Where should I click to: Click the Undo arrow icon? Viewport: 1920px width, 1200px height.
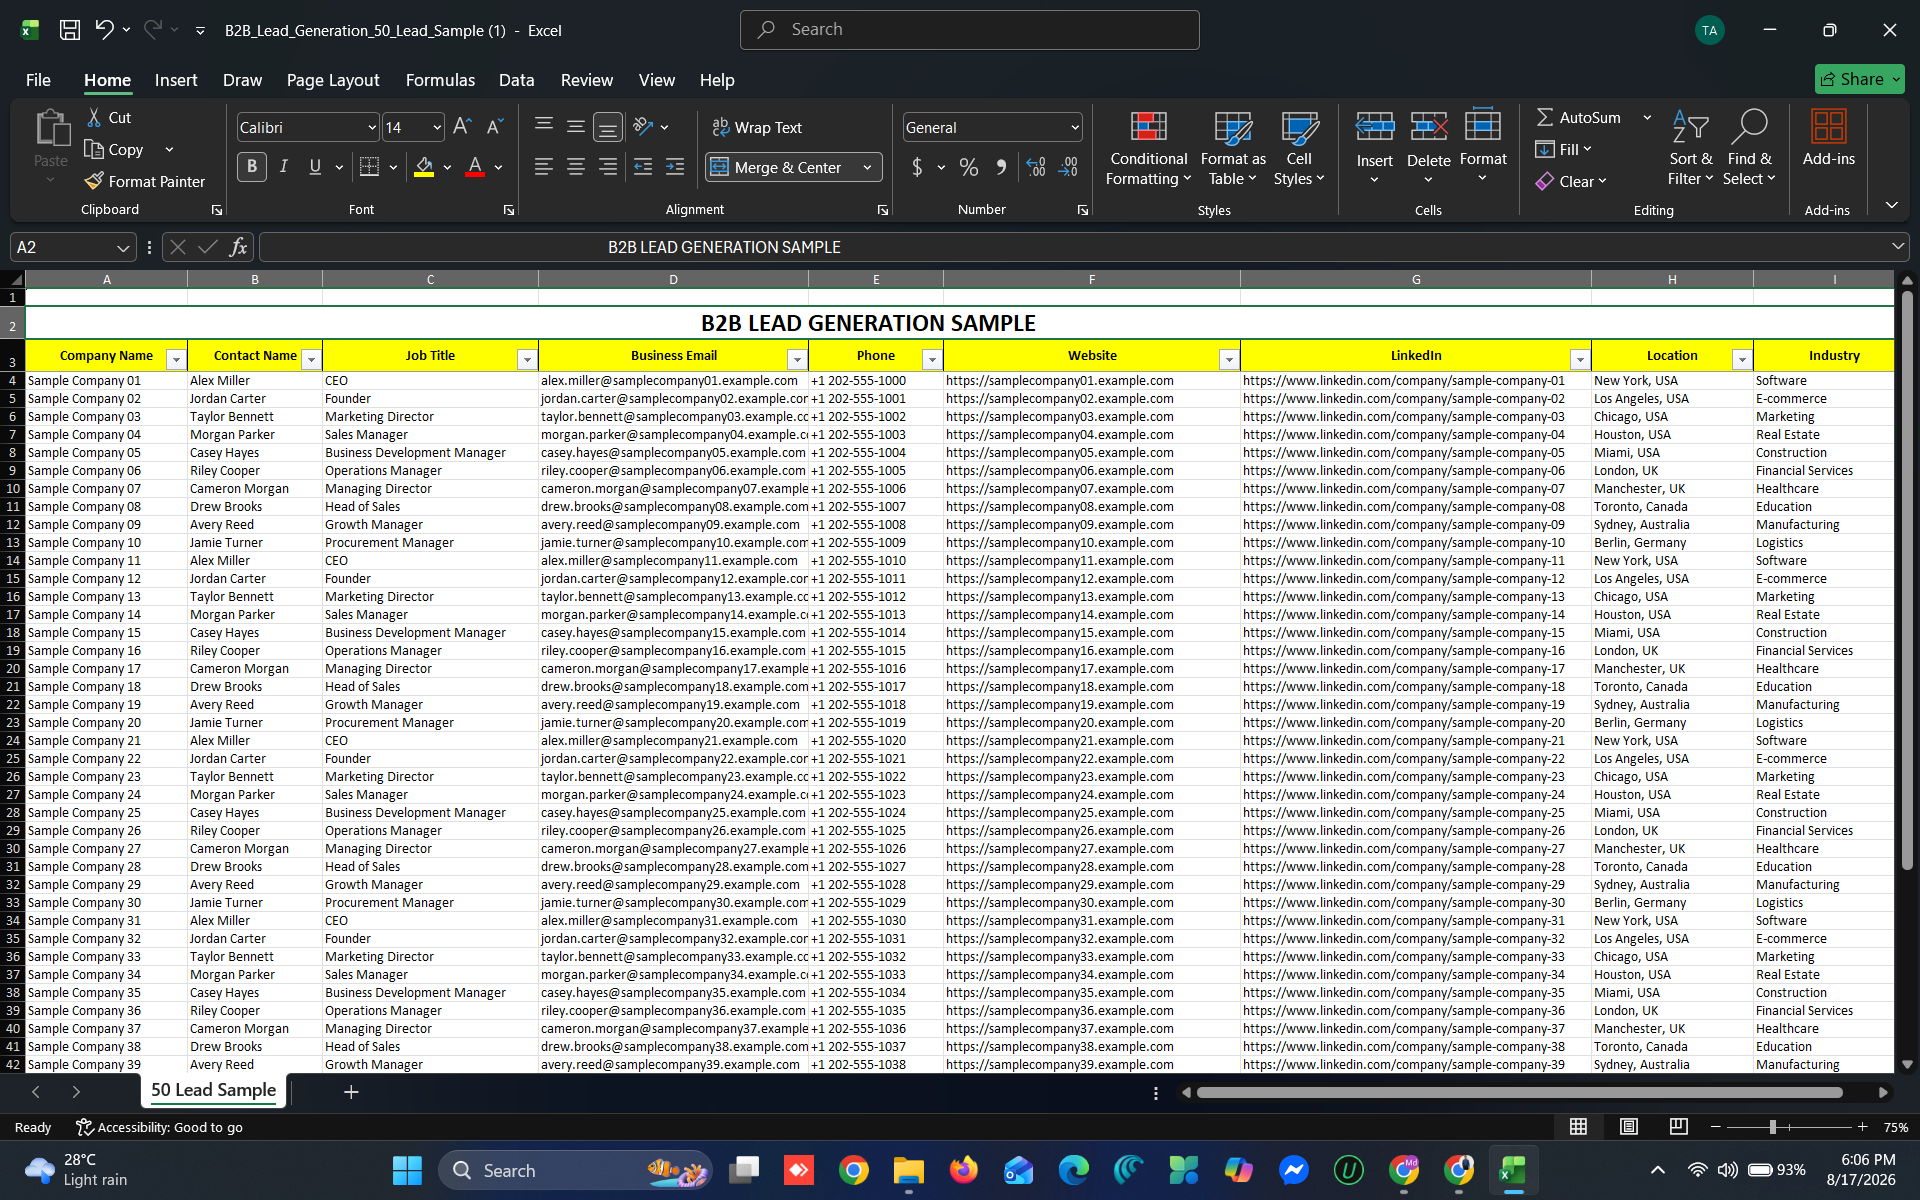coord(104,30)
